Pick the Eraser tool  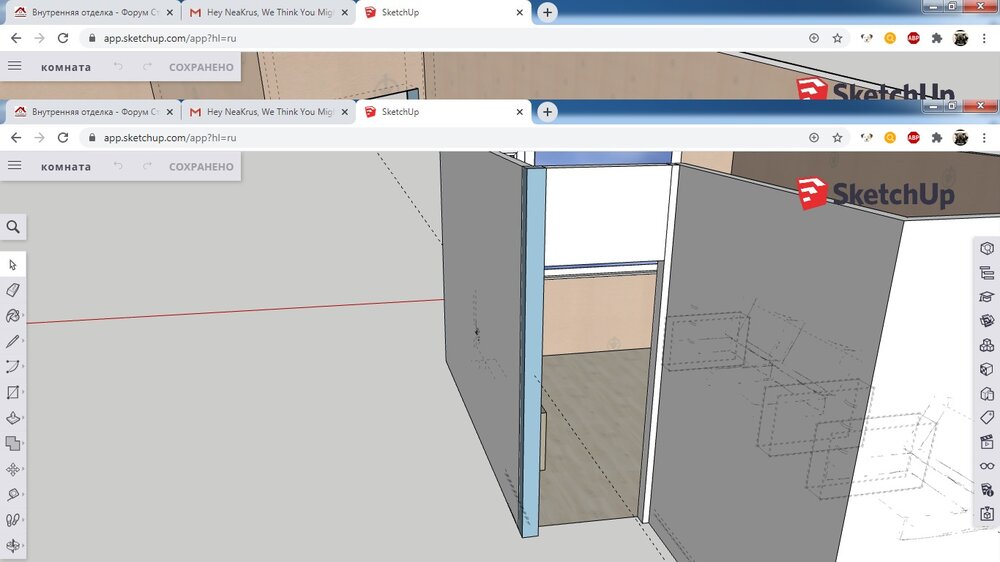(x=13, y=290)
